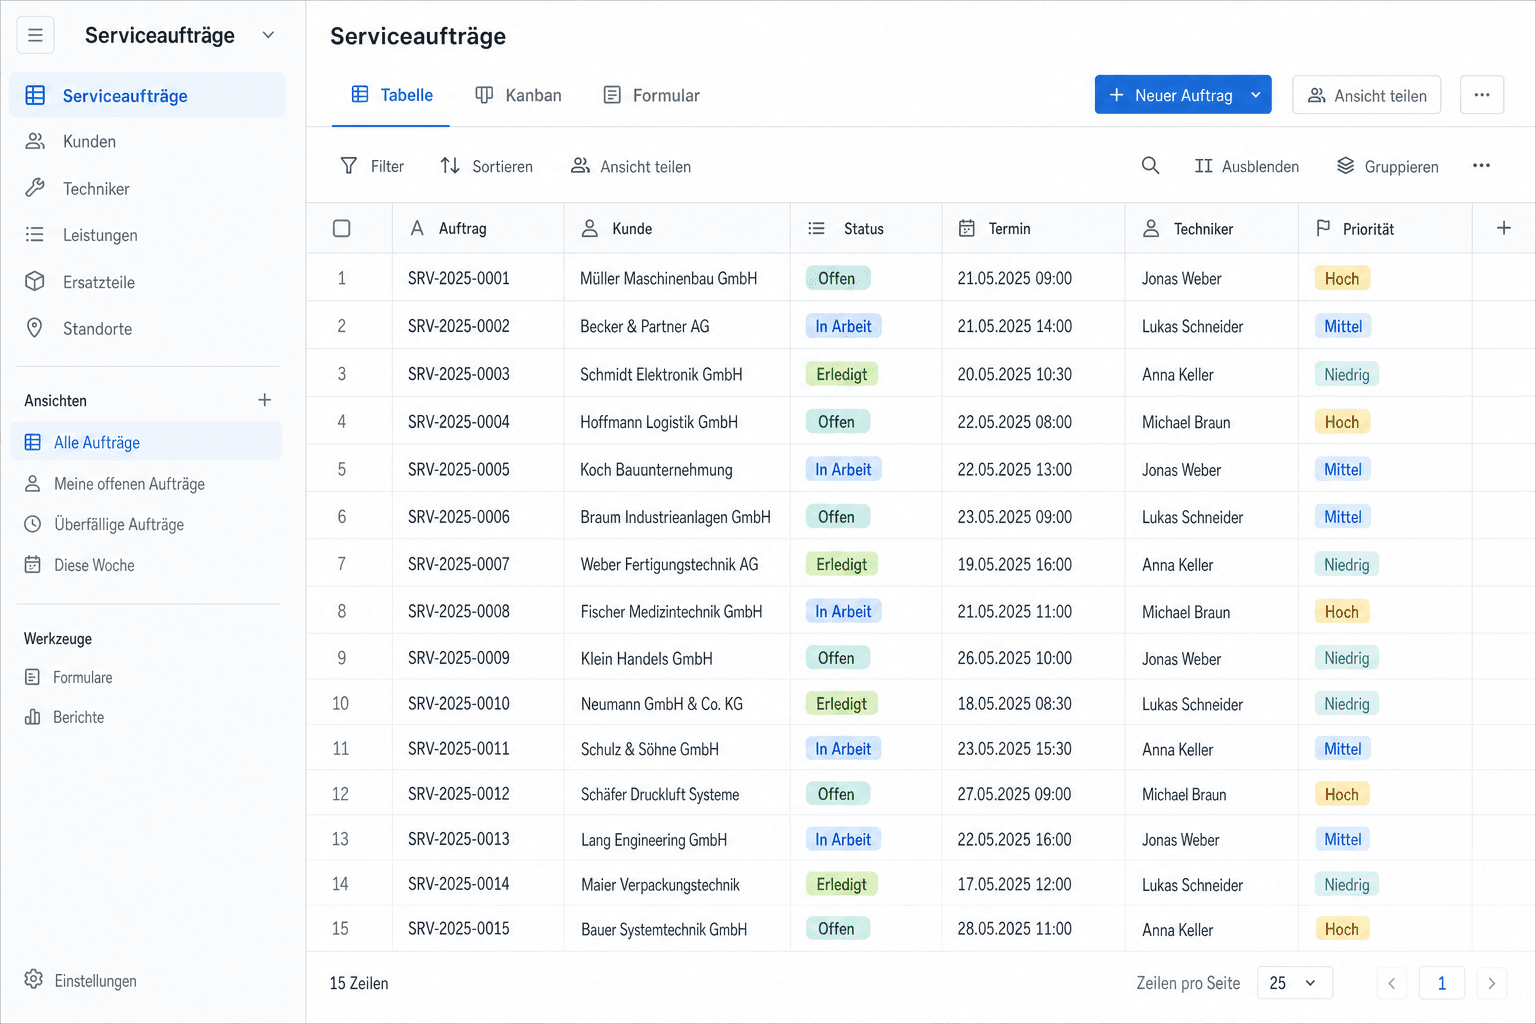Select the Diese Woche view
Image resolution: width=1536 pixels, height=1024 pixels.
pos(146,565)
